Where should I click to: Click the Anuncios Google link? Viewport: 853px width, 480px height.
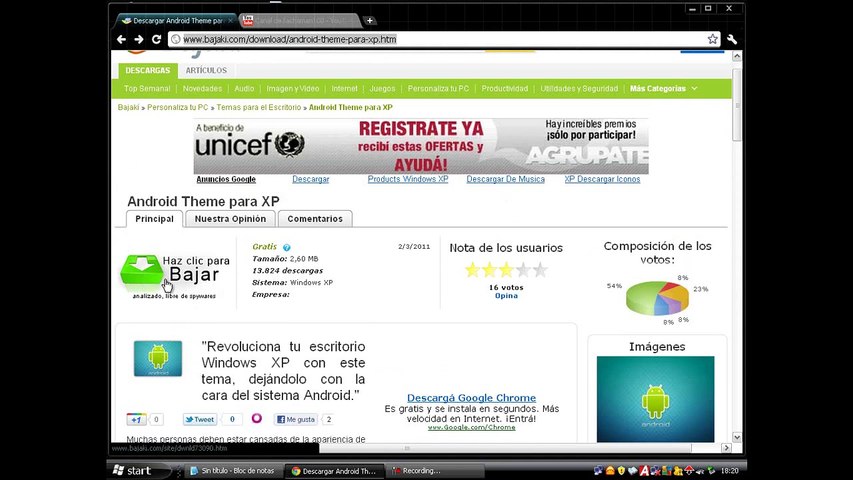coord(226,179)
